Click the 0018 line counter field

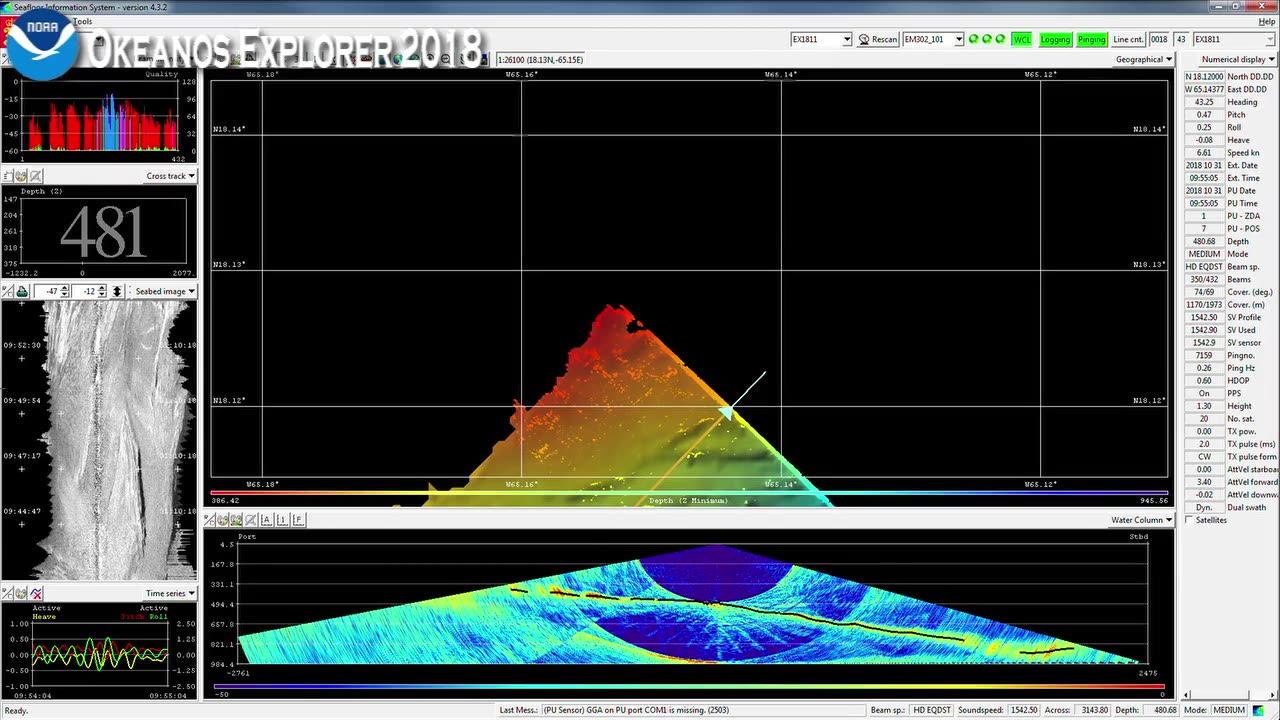pos(1159,39)
